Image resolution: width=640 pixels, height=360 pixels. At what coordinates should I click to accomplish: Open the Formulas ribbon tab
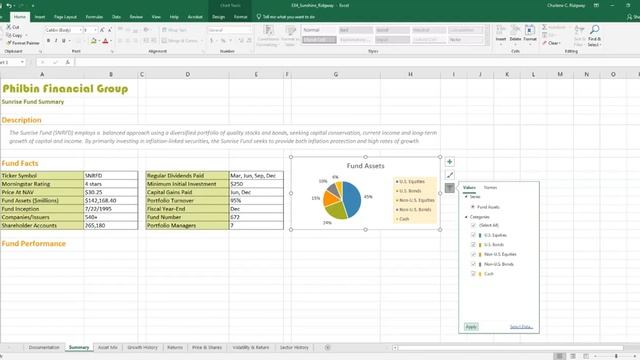[x=94, y=17]
